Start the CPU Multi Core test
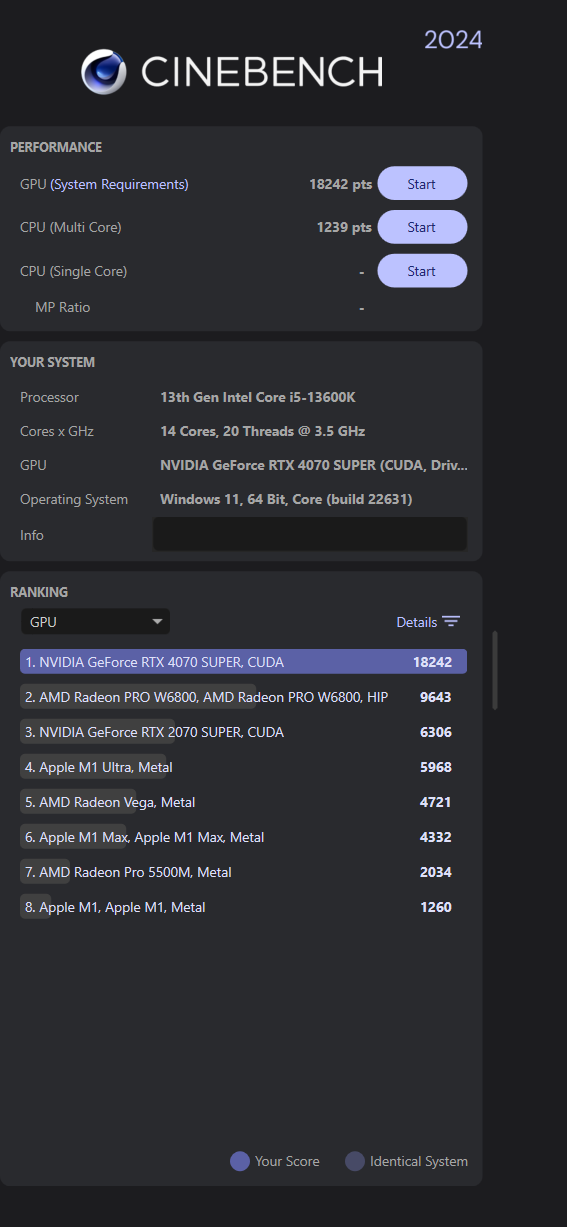 (422, 227)
